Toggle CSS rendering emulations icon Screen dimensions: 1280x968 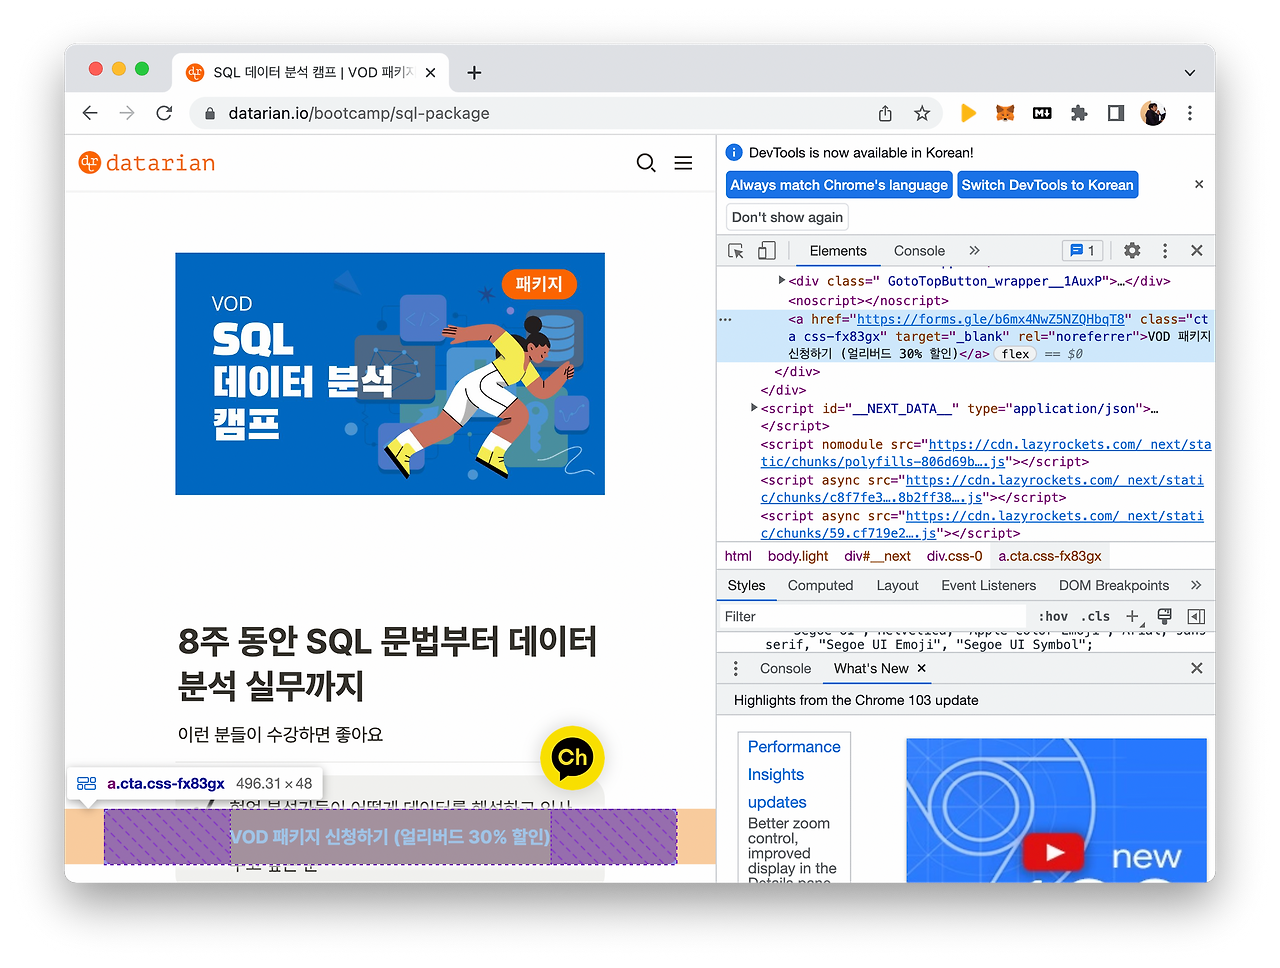pos(1164,616)
